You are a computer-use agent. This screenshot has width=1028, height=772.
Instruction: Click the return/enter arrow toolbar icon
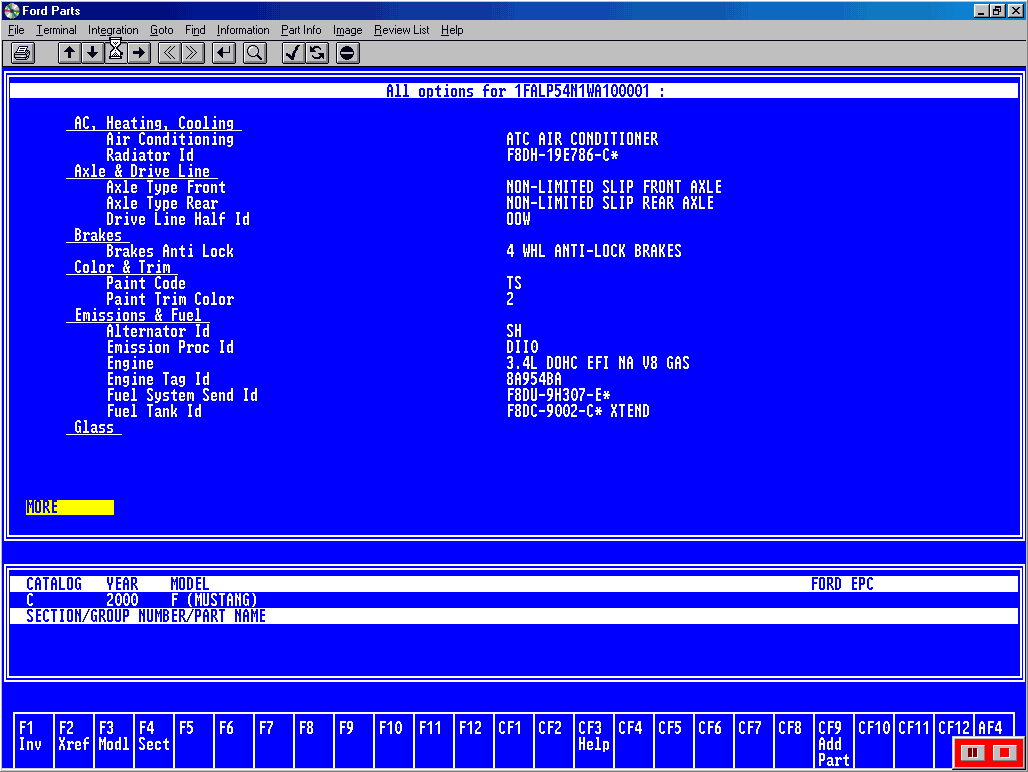(224, 53)
